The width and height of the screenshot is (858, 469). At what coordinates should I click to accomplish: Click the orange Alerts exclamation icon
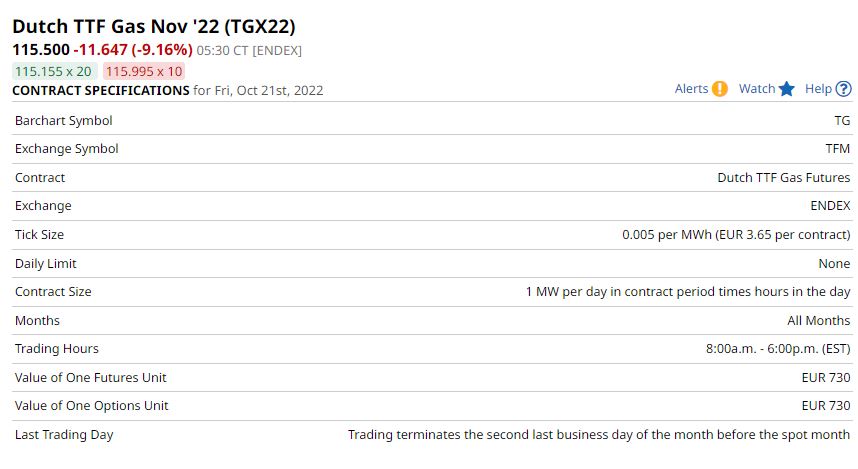tap(720, 89)
